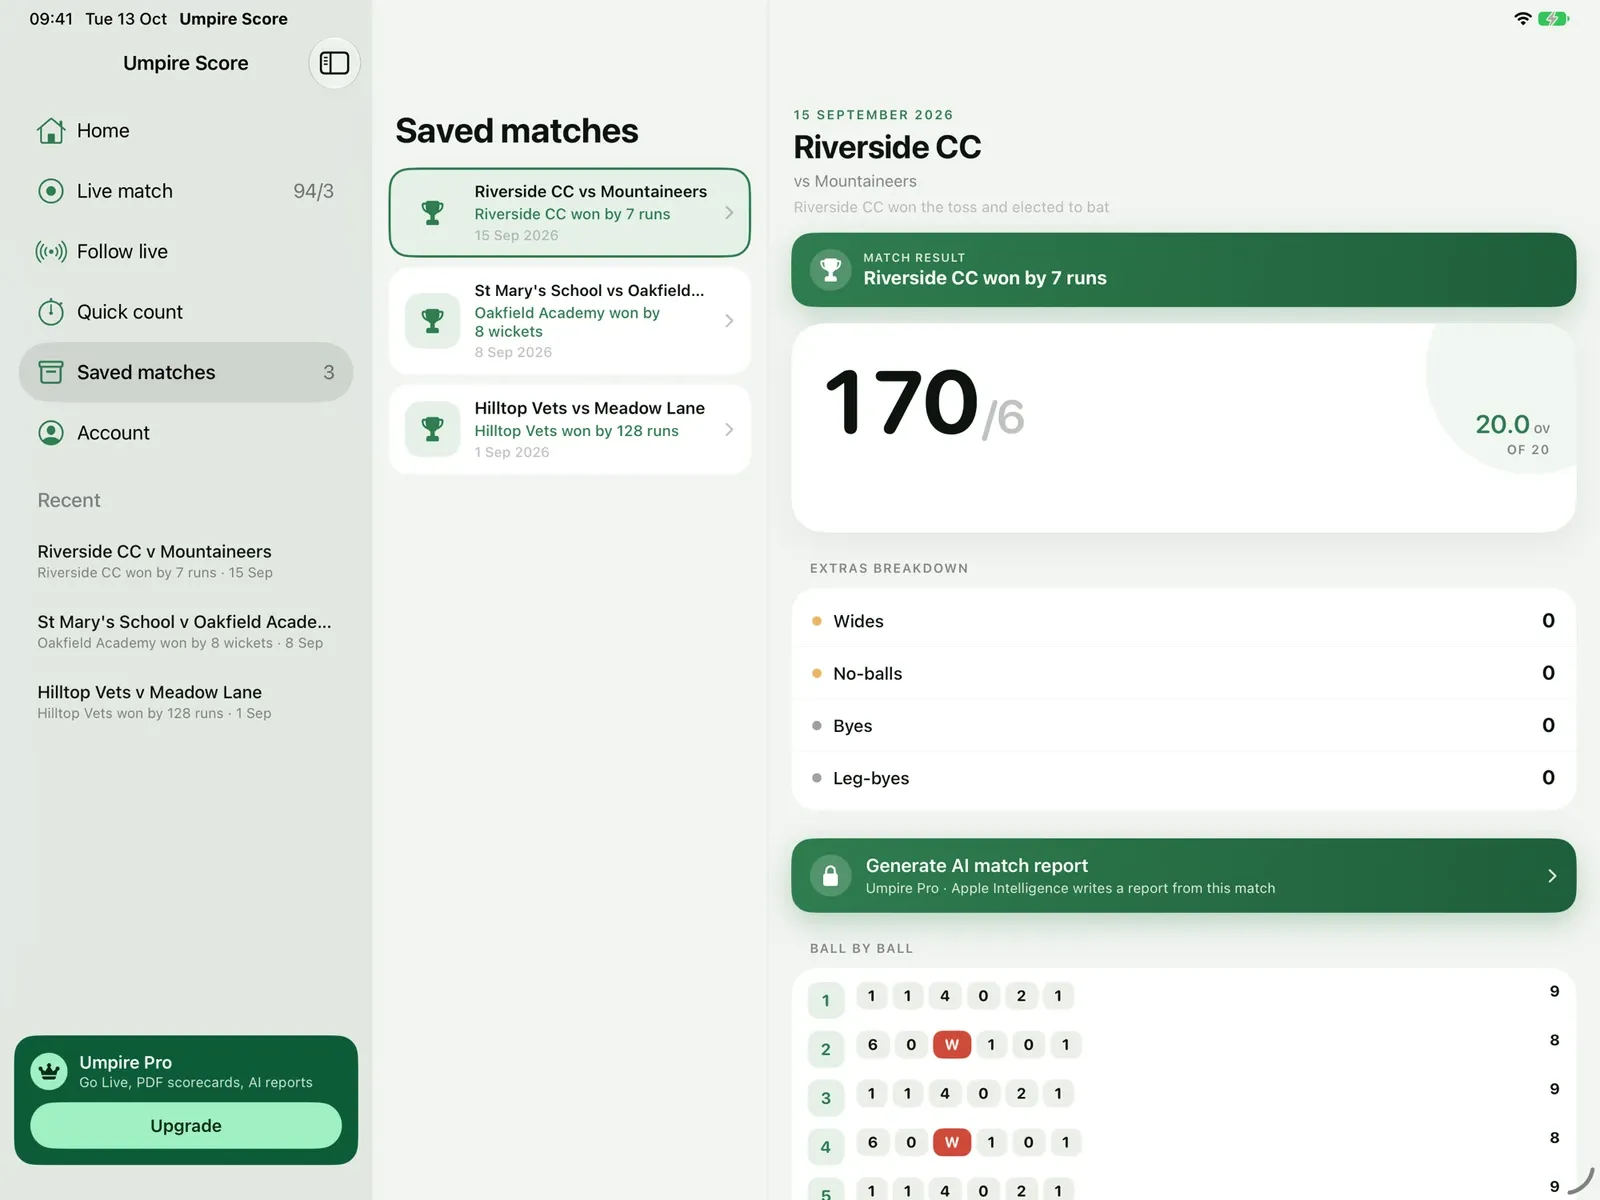This screenshot has width=1600, height=1200.
Task: Click trophy icon on Riverside CC card
Action: click(x=433, y=213)
